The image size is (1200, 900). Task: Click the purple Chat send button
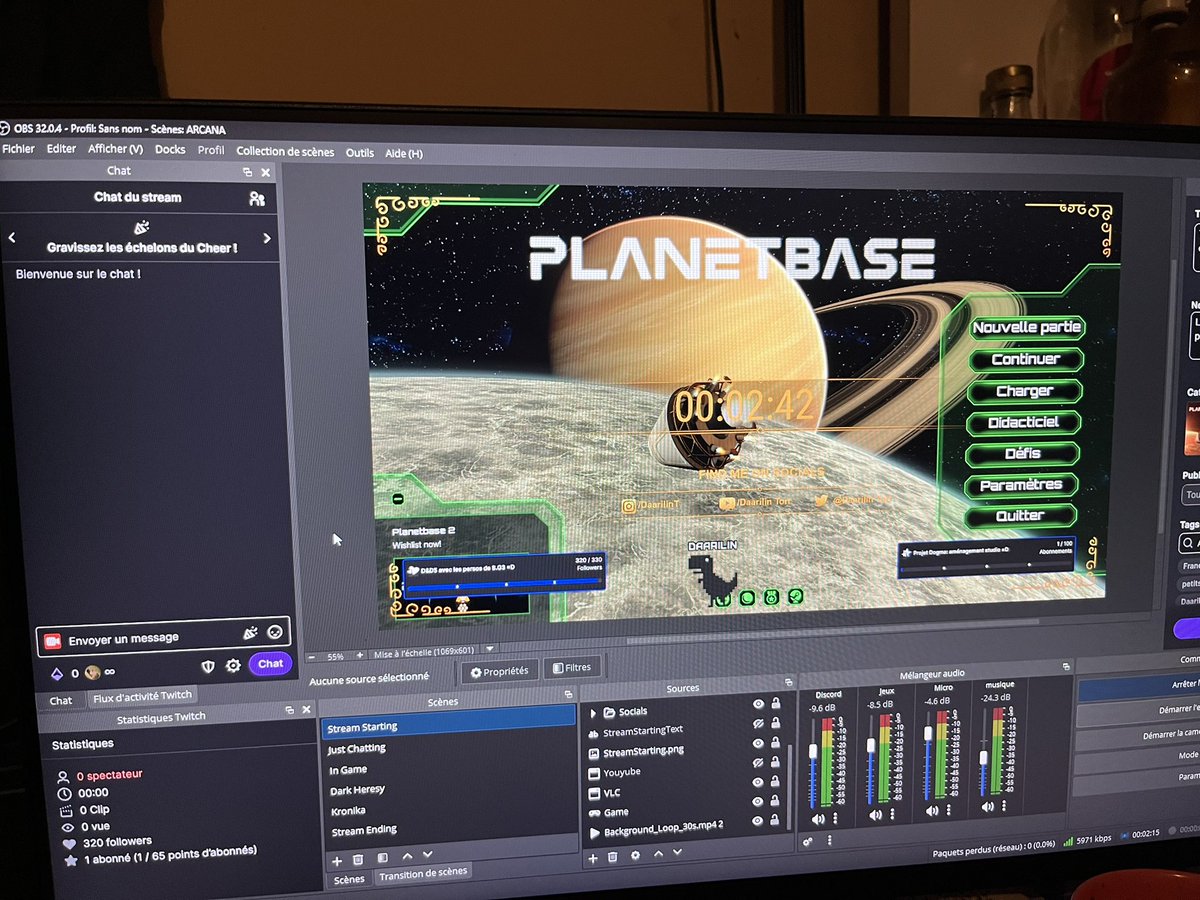coord(270,663)
